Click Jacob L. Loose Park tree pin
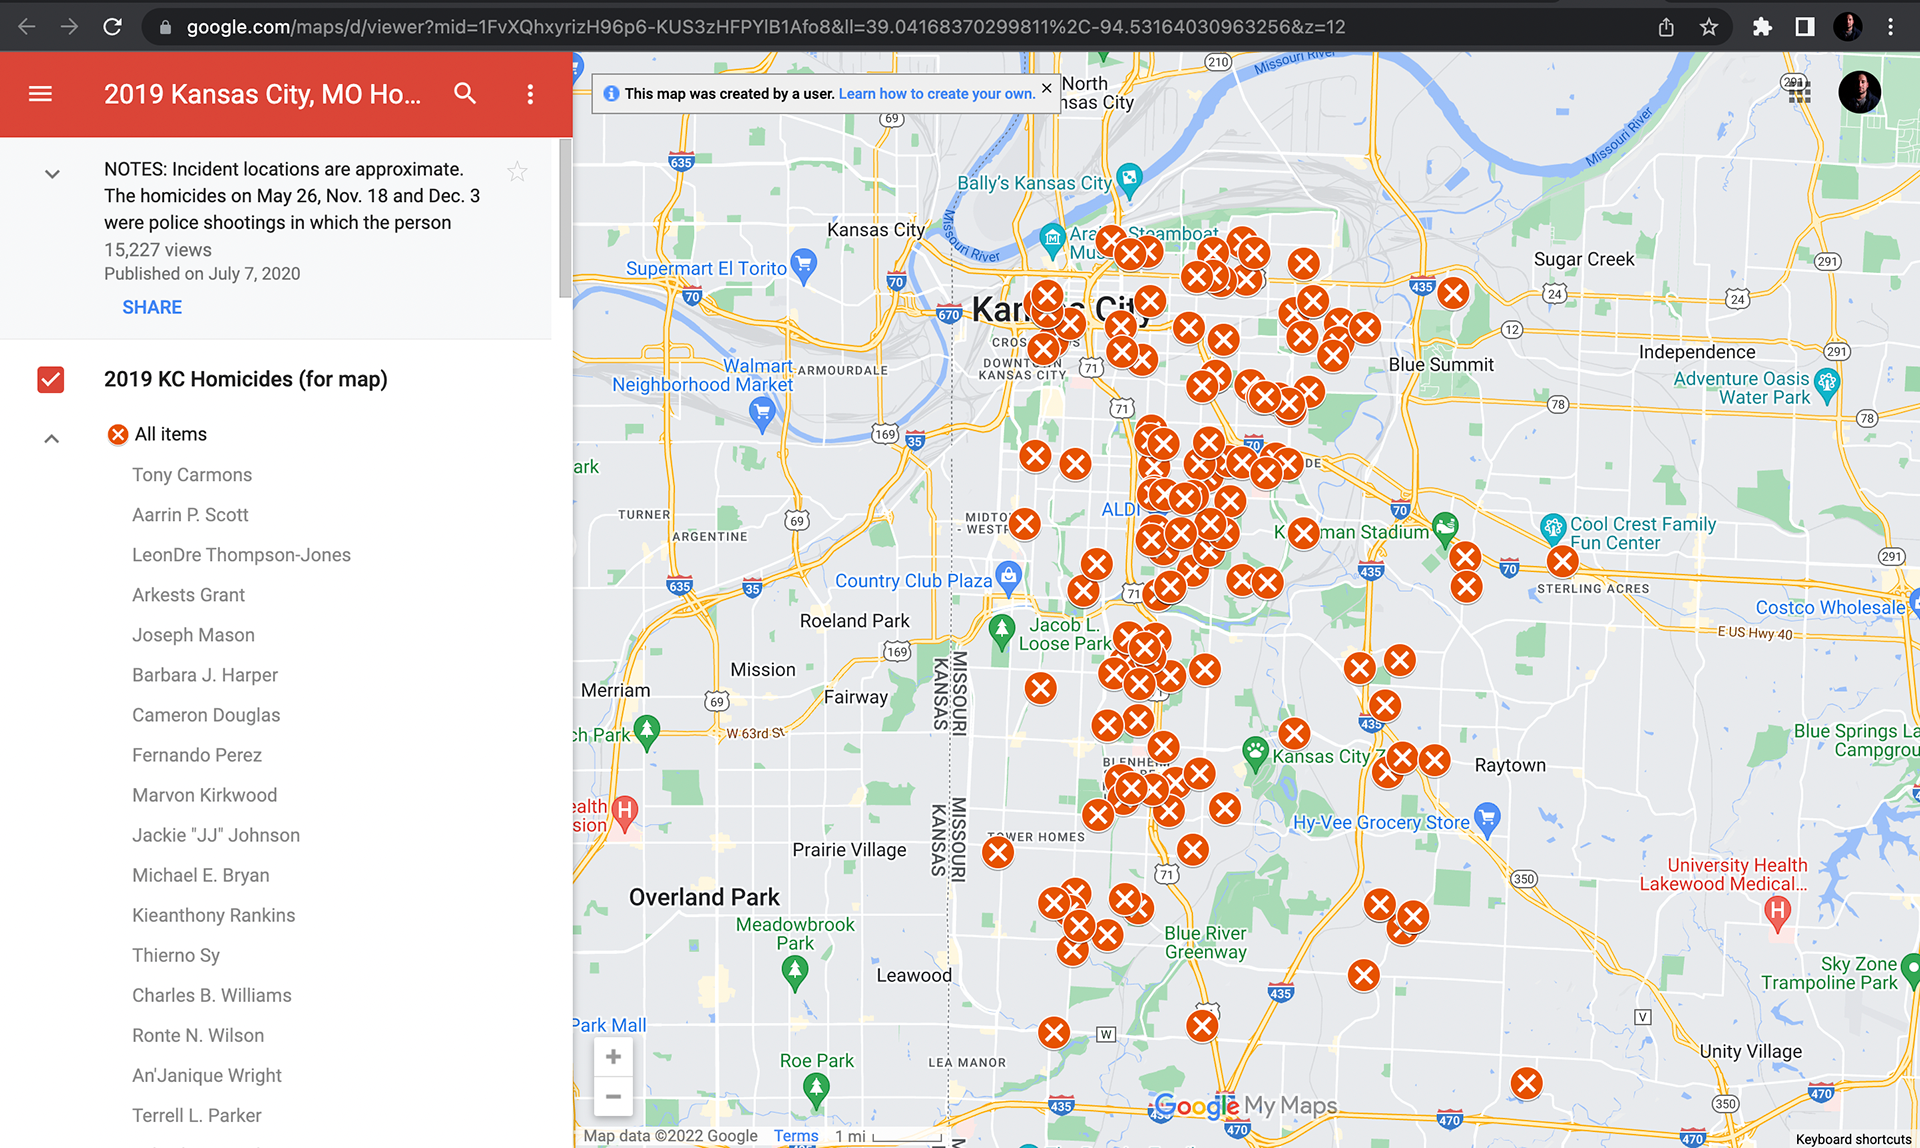The height and width of the screenshot is (1148, 1920). point(1001,632)
